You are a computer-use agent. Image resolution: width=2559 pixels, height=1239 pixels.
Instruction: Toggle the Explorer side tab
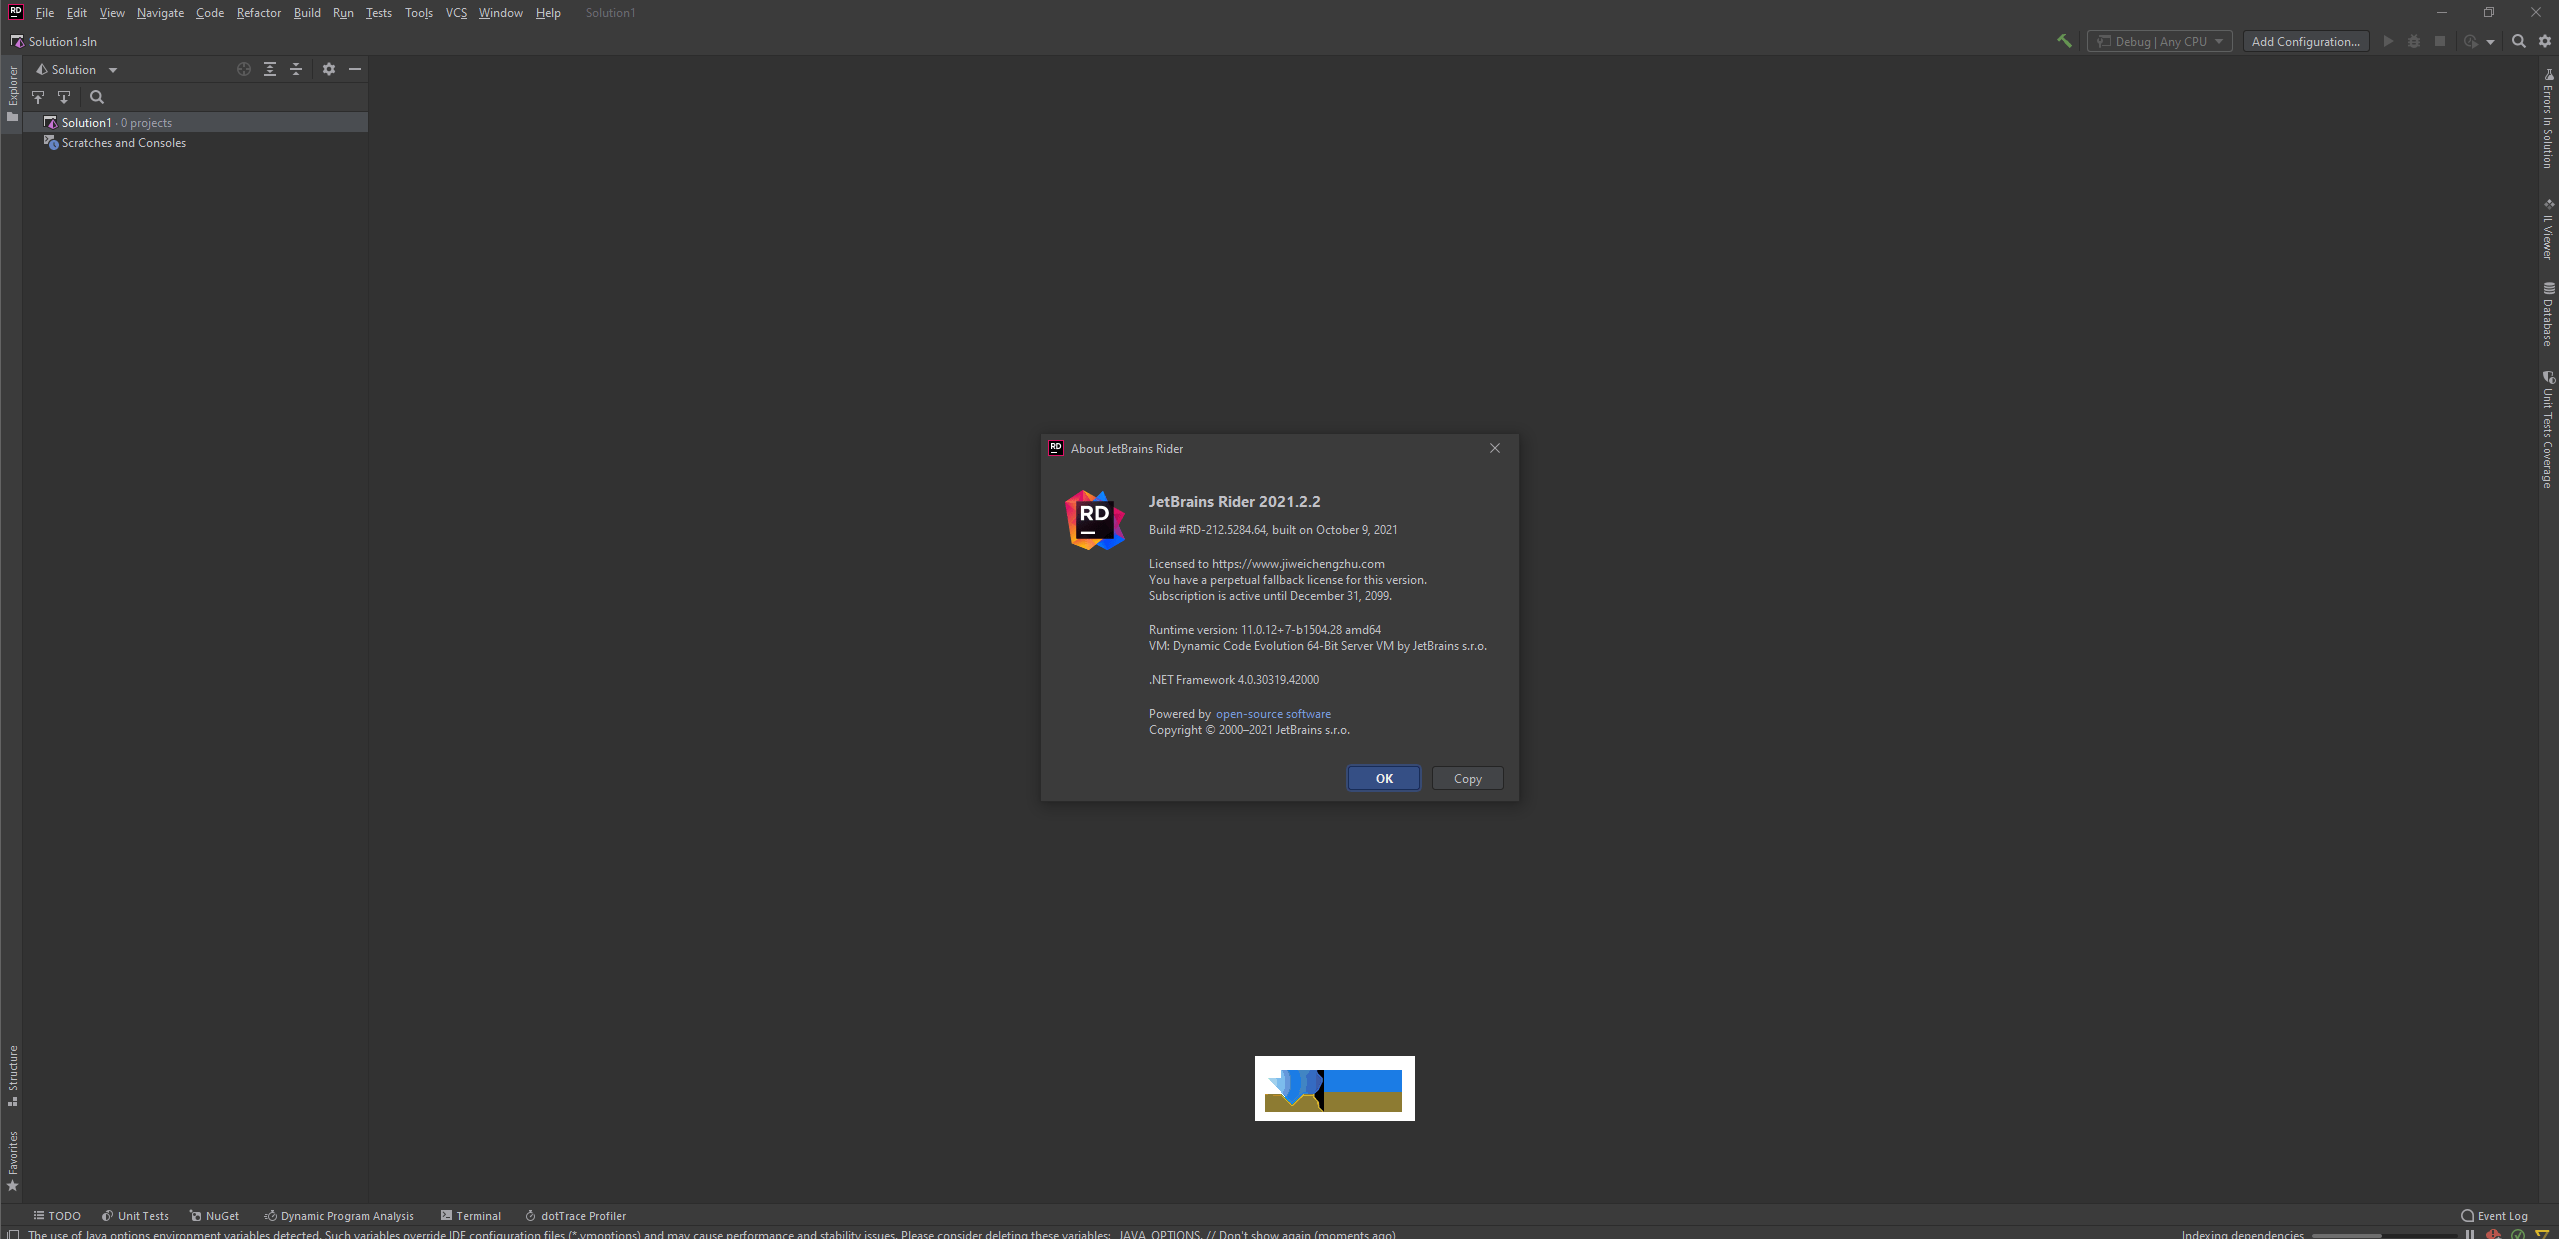tap(12, 93)
